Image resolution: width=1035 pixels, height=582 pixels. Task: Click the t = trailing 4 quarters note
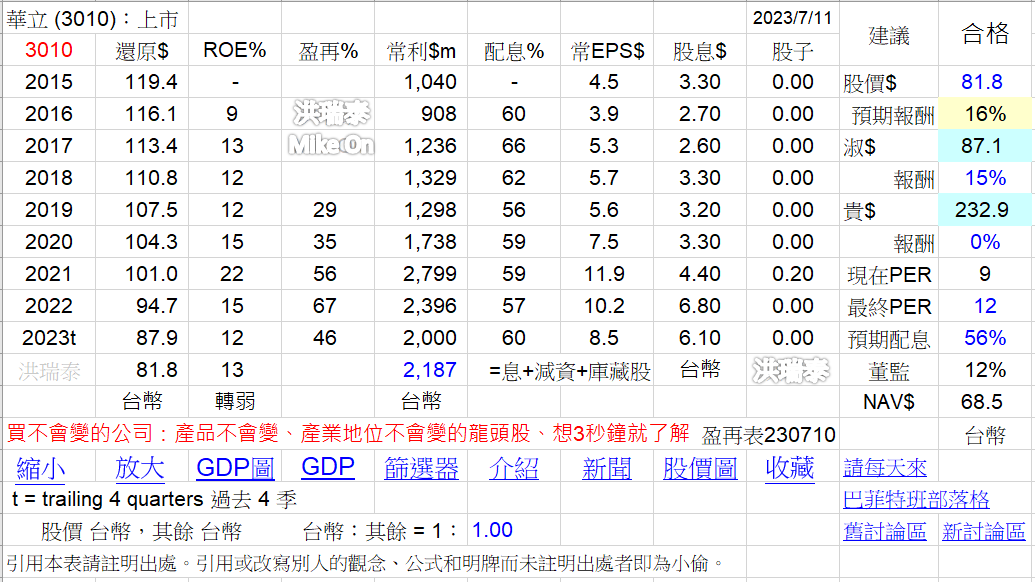154,500
